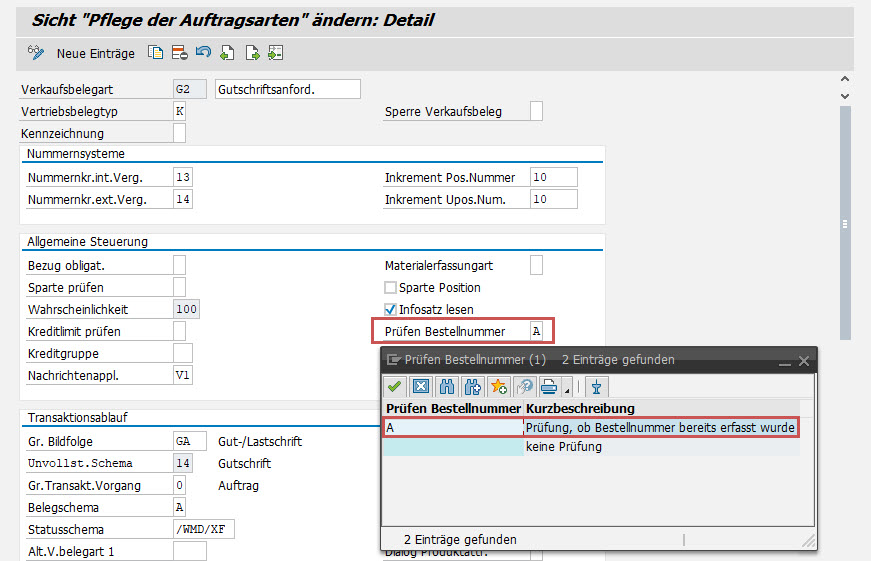Click the Statusschema field /WMD/XF
871x561 pixels.
coord(203,529)
